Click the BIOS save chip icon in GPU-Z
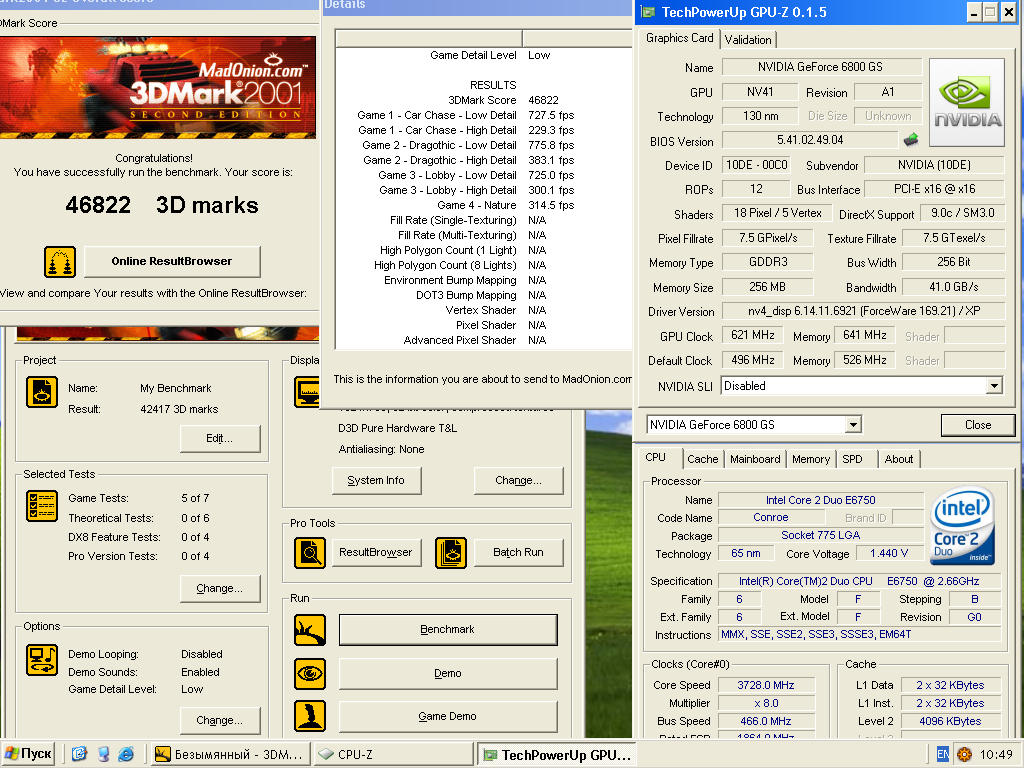 click(x=911, y=139)
